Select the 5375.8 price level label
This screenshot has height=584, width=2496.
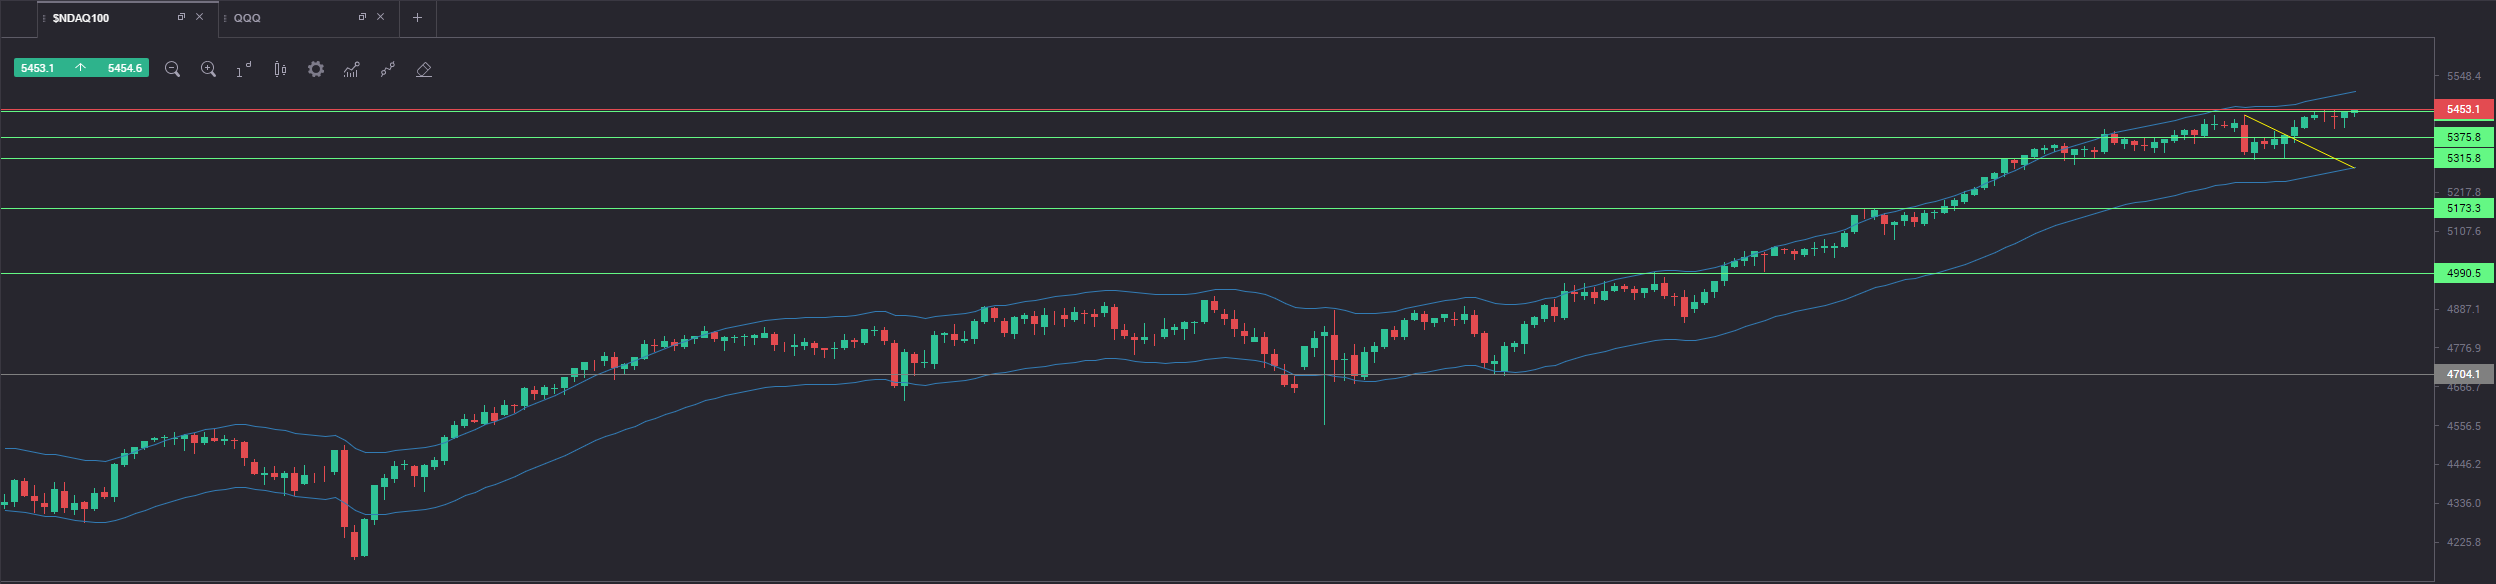pos(2463,137)
